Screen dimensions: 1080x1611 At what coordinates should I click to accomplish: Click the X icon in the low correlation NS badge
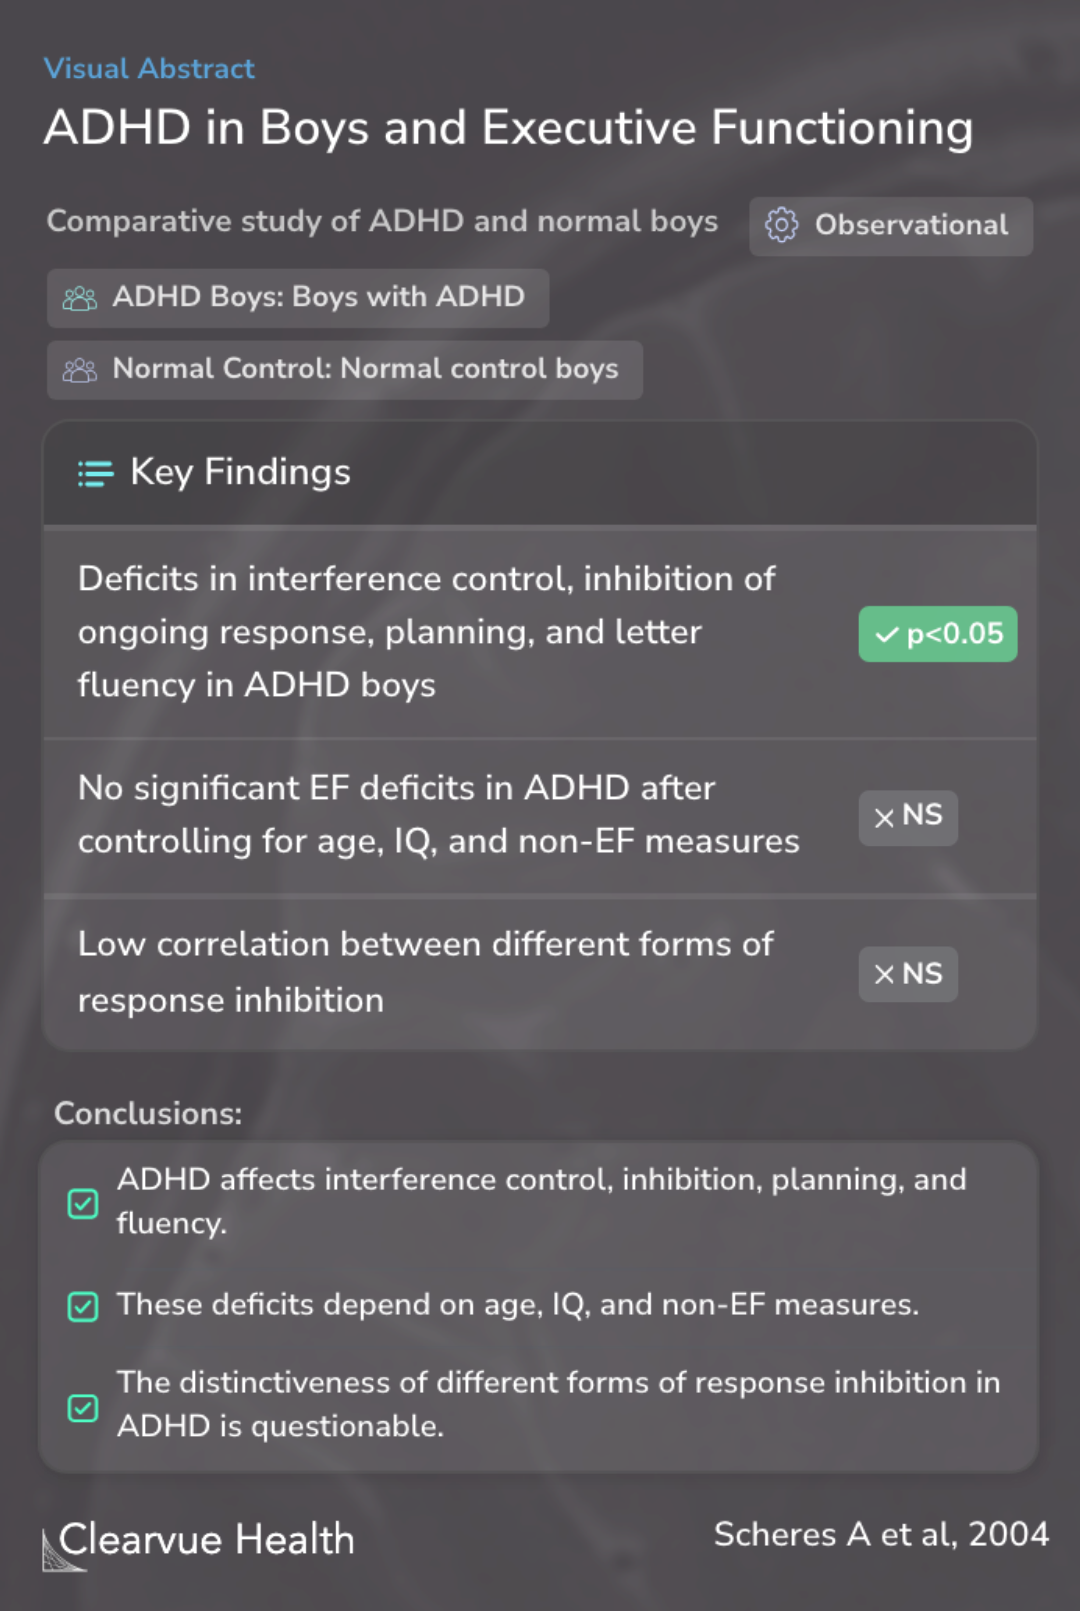point(884,974)
